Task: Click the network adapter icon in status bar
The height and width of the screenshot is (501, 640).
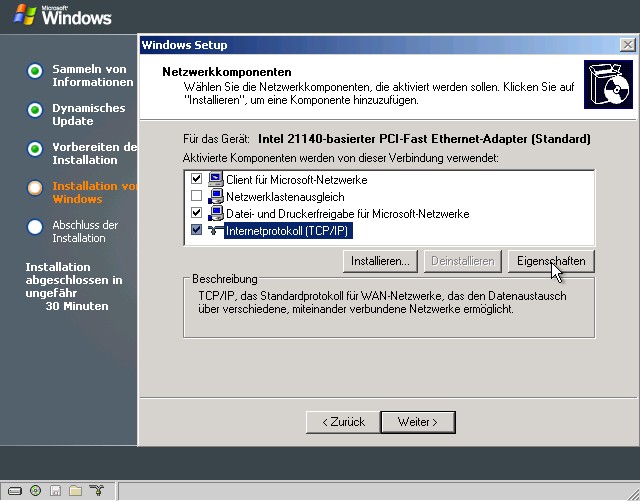Action: point(97,491)
